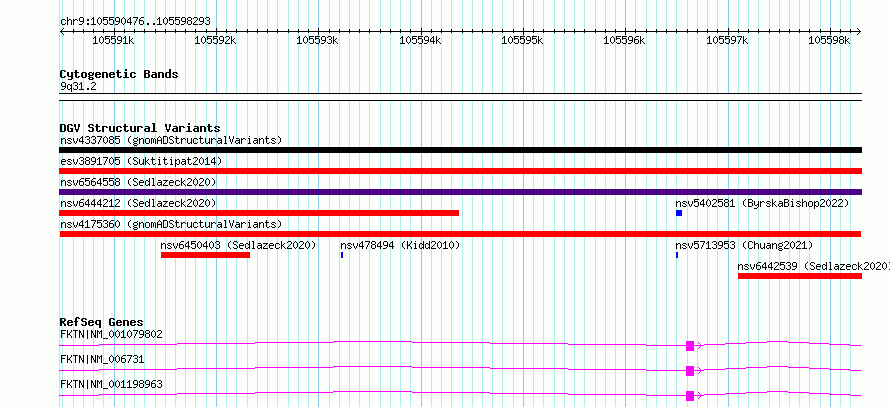This screenshot has width=890, height=407.
Task: Click the purple nsv6564558 variant bar
Action: [x=460, y=192]
